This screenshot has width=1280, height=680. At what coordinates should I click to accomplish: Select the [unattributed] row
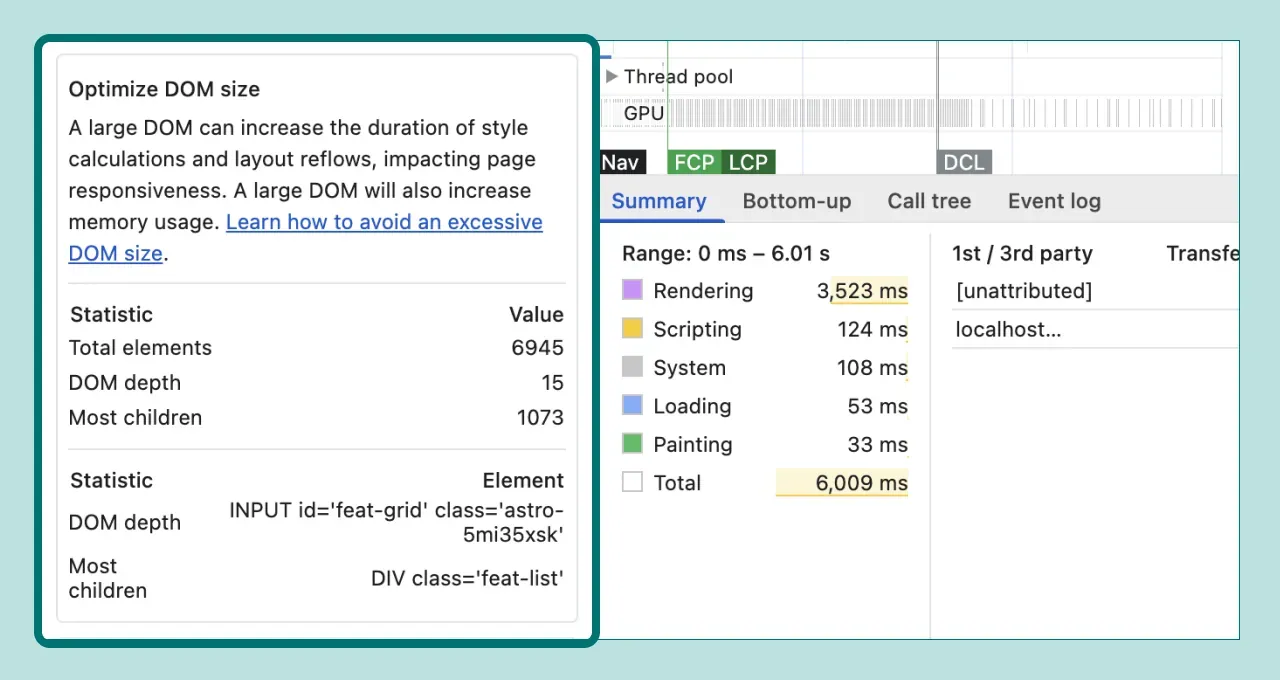point(1022,291)
